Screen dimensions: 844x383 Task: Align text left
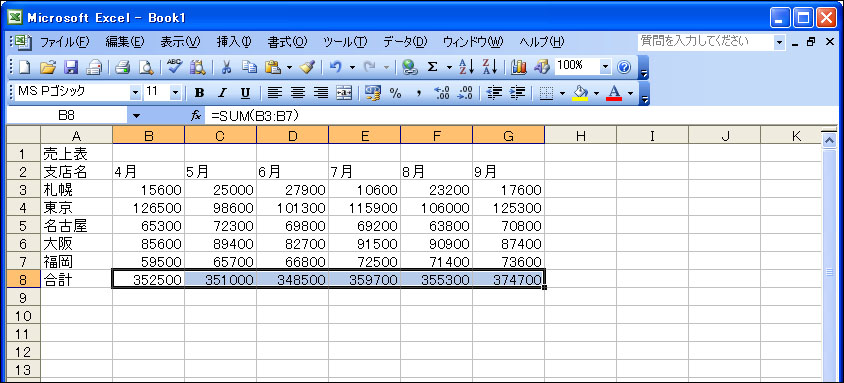click(275, 93)
